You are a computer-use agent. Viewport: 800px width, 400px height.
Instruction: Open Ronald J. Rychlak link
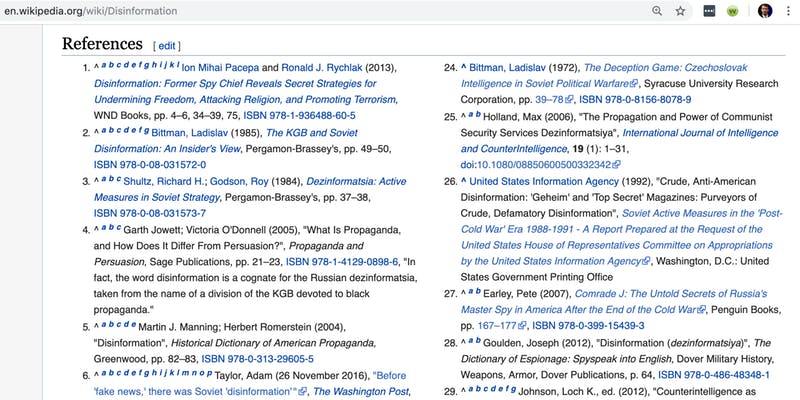pos(322,68)
